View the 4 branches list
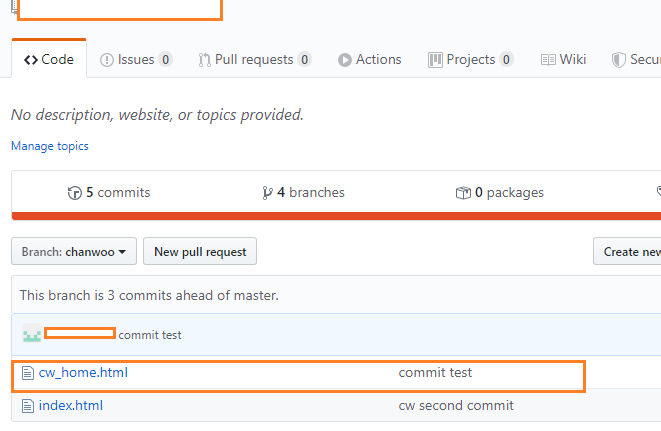661x431 pixels. point(303,192)
